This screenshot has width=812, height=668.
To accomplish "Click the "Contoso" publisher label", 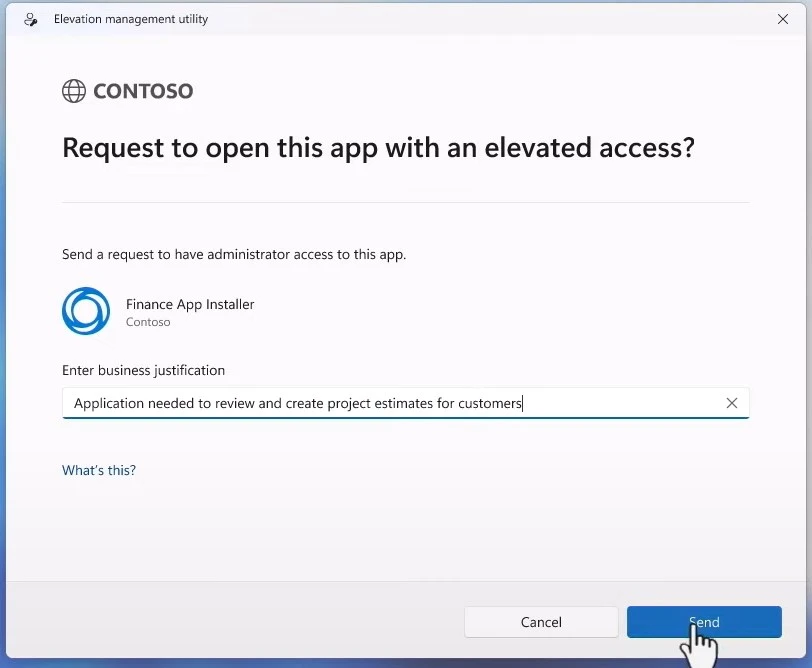I will (148, 322).
